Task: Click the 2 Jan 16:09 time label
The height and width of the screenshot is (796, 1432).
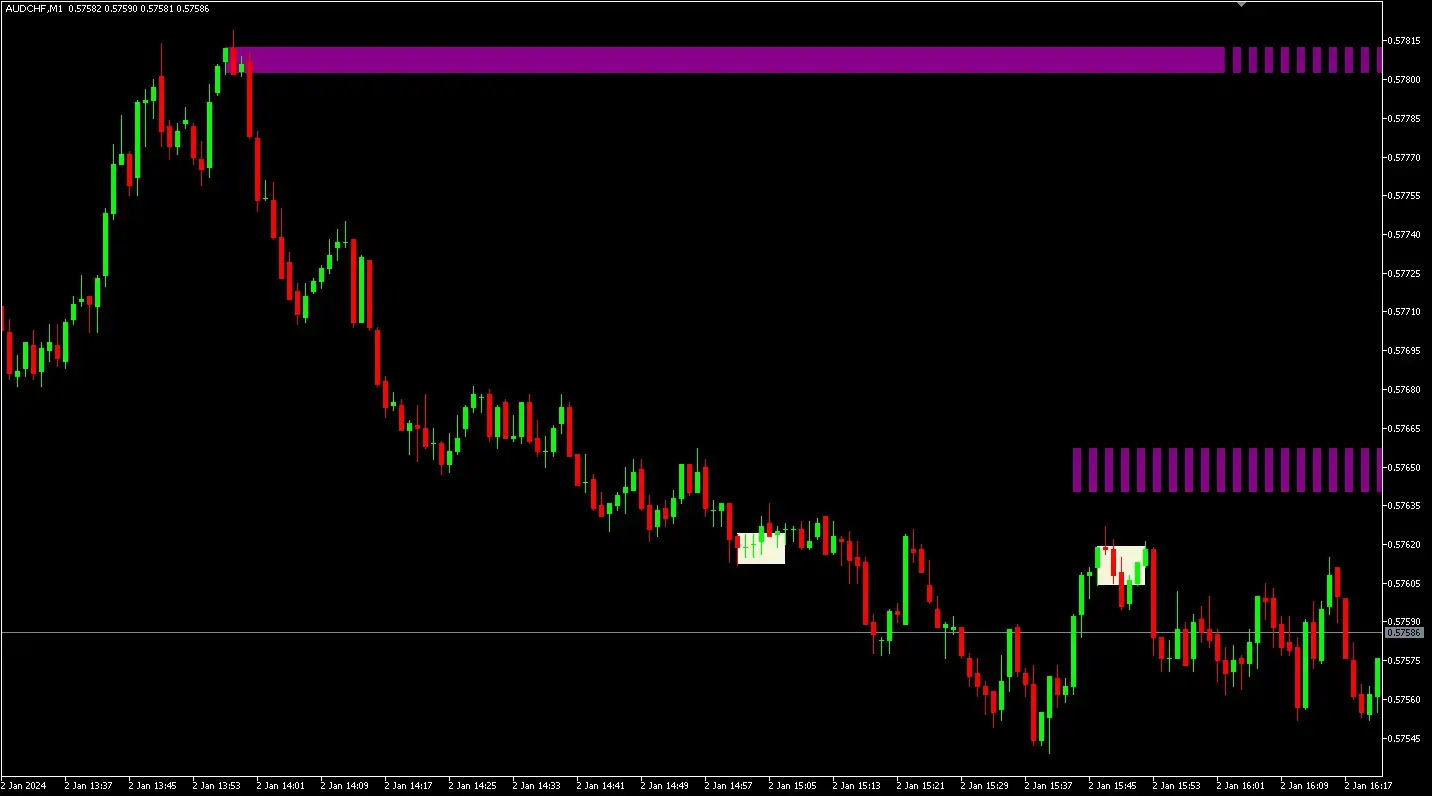Action: click(1305, 786)
